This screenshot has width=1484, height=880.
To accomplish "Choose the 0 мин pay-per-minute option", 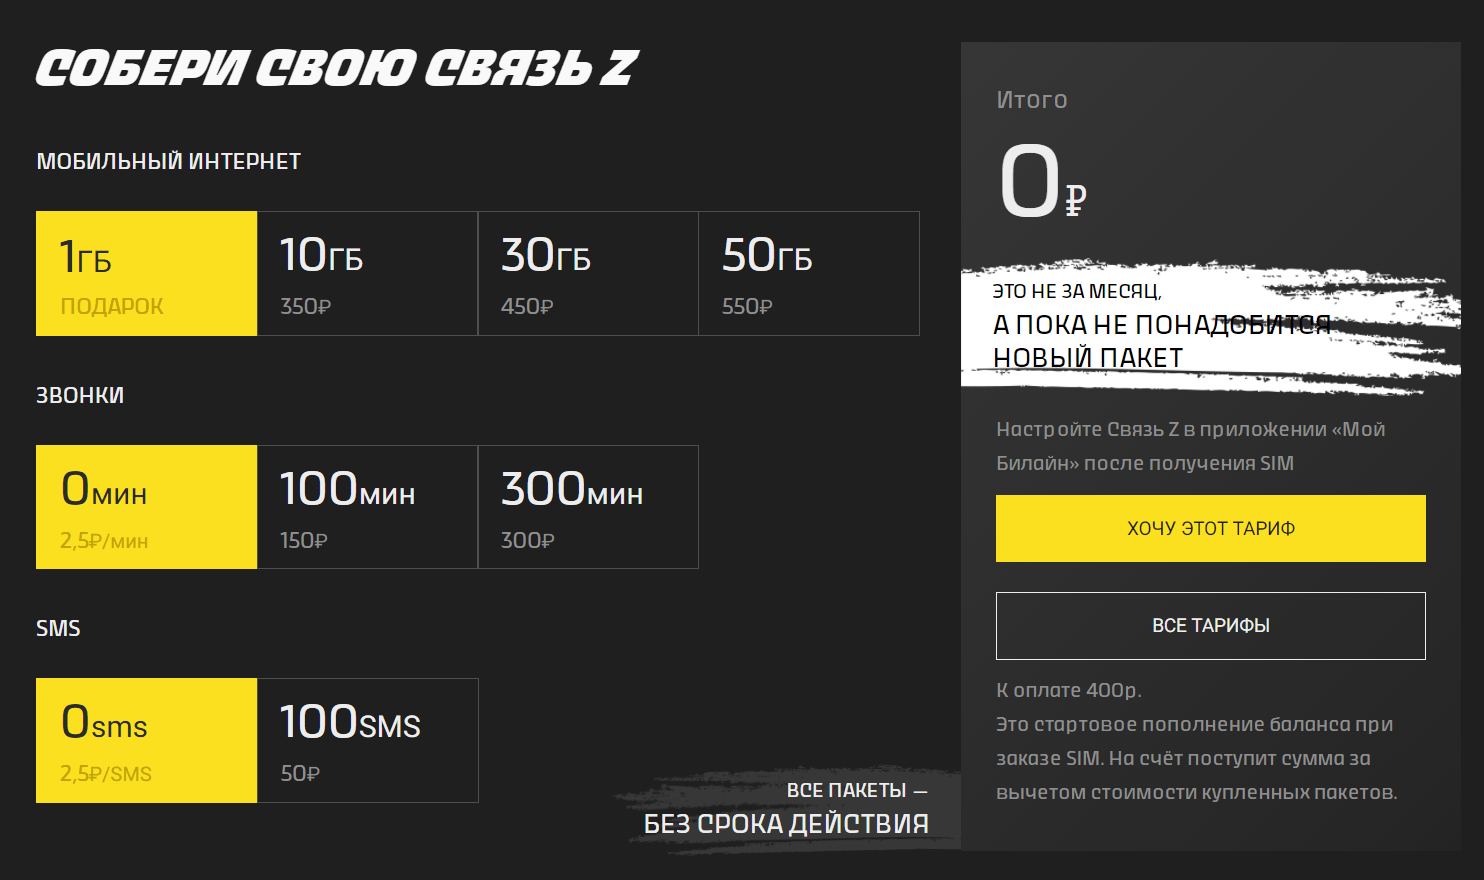I will click(146, 507).
